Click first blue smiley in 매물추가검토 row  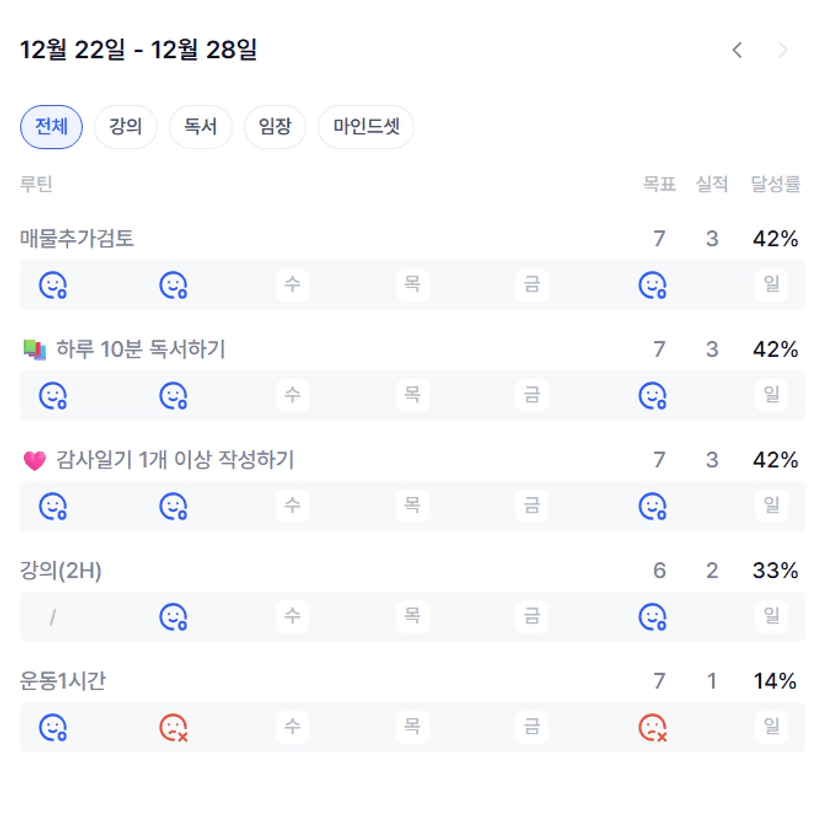52,286
